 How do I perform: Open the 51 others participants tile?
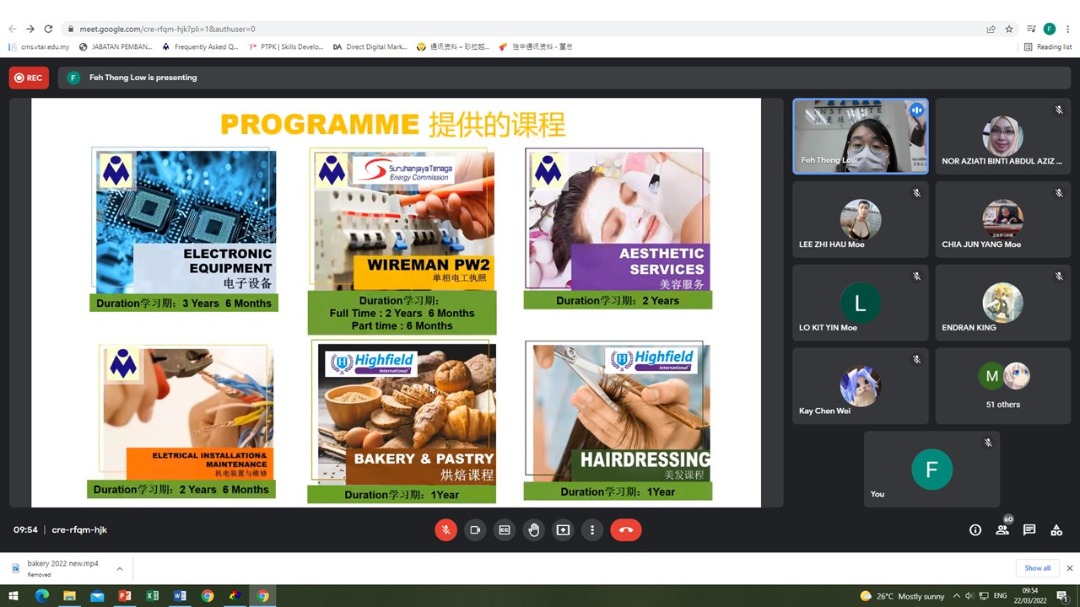pos(1003,386)
